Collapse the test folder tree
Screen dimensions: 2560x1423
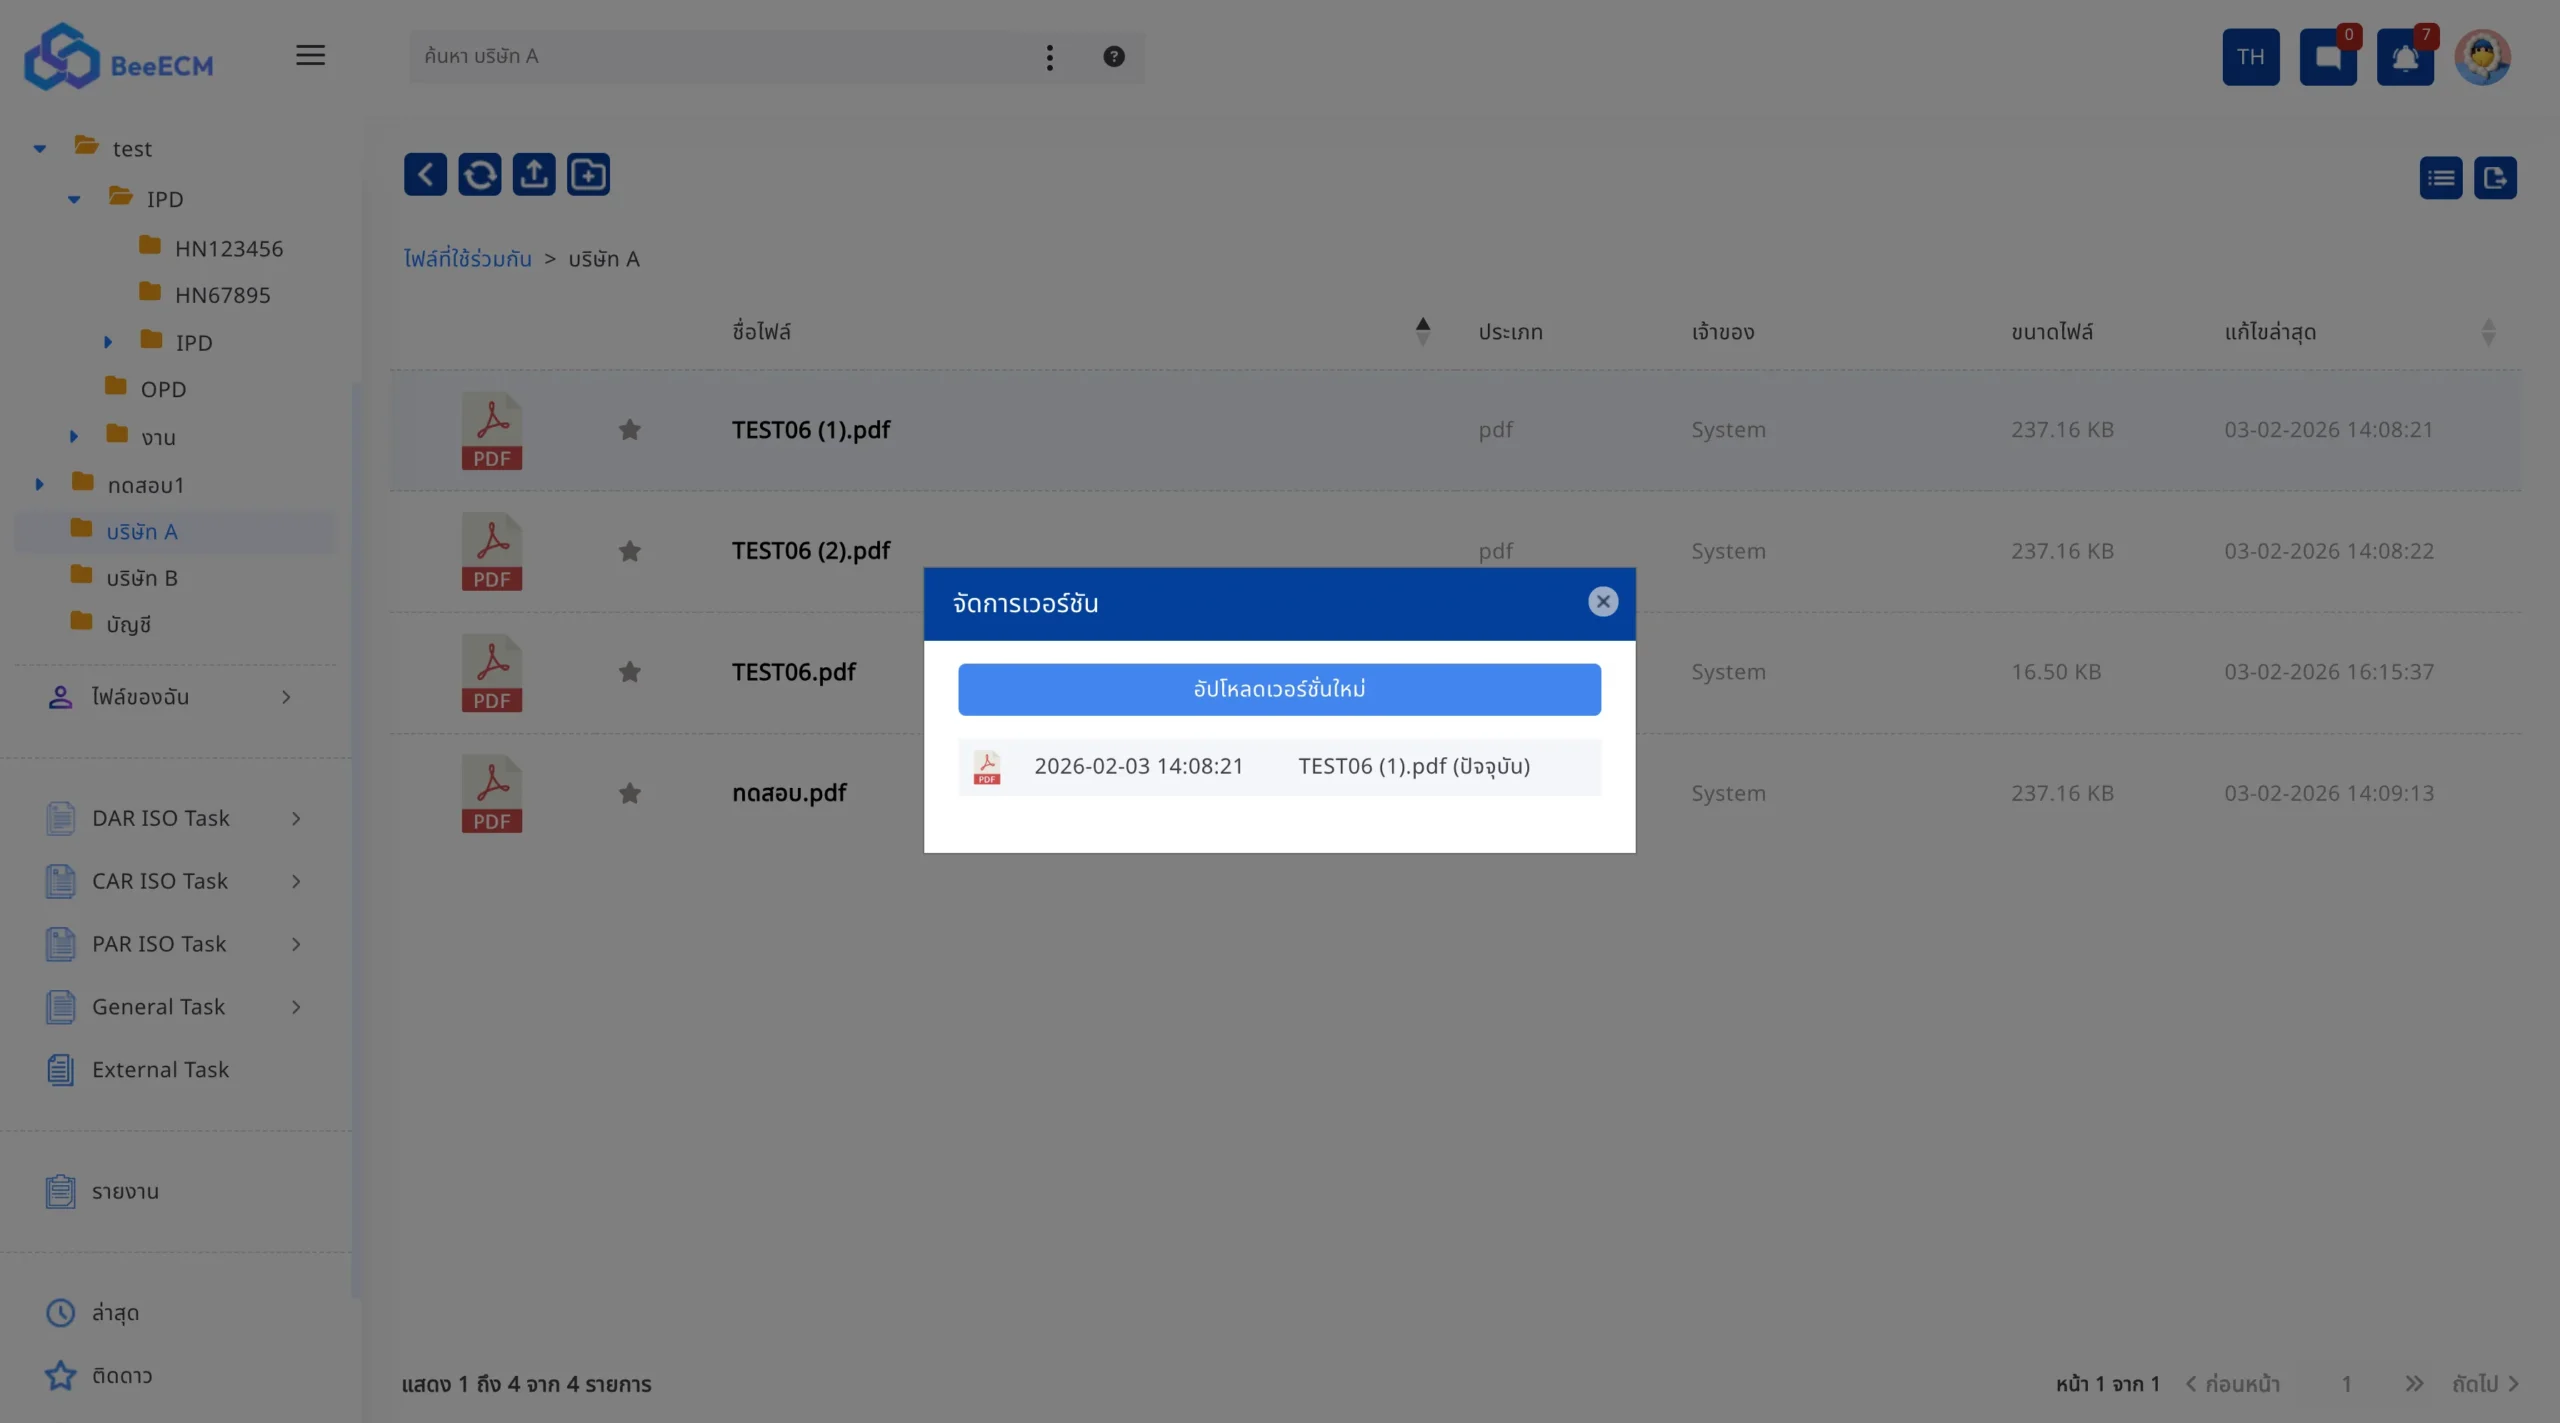[40, 149]
